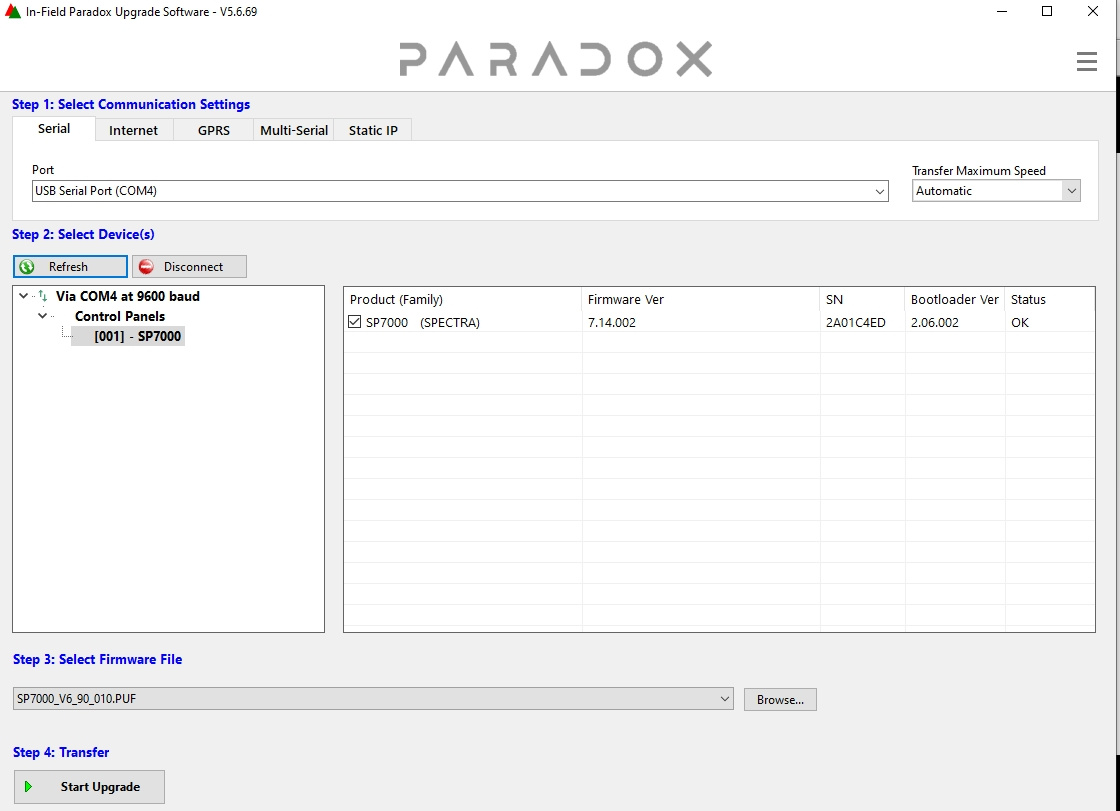Click the green globe Refresh icon
The image size is (1120, 811).
(25, 266)
